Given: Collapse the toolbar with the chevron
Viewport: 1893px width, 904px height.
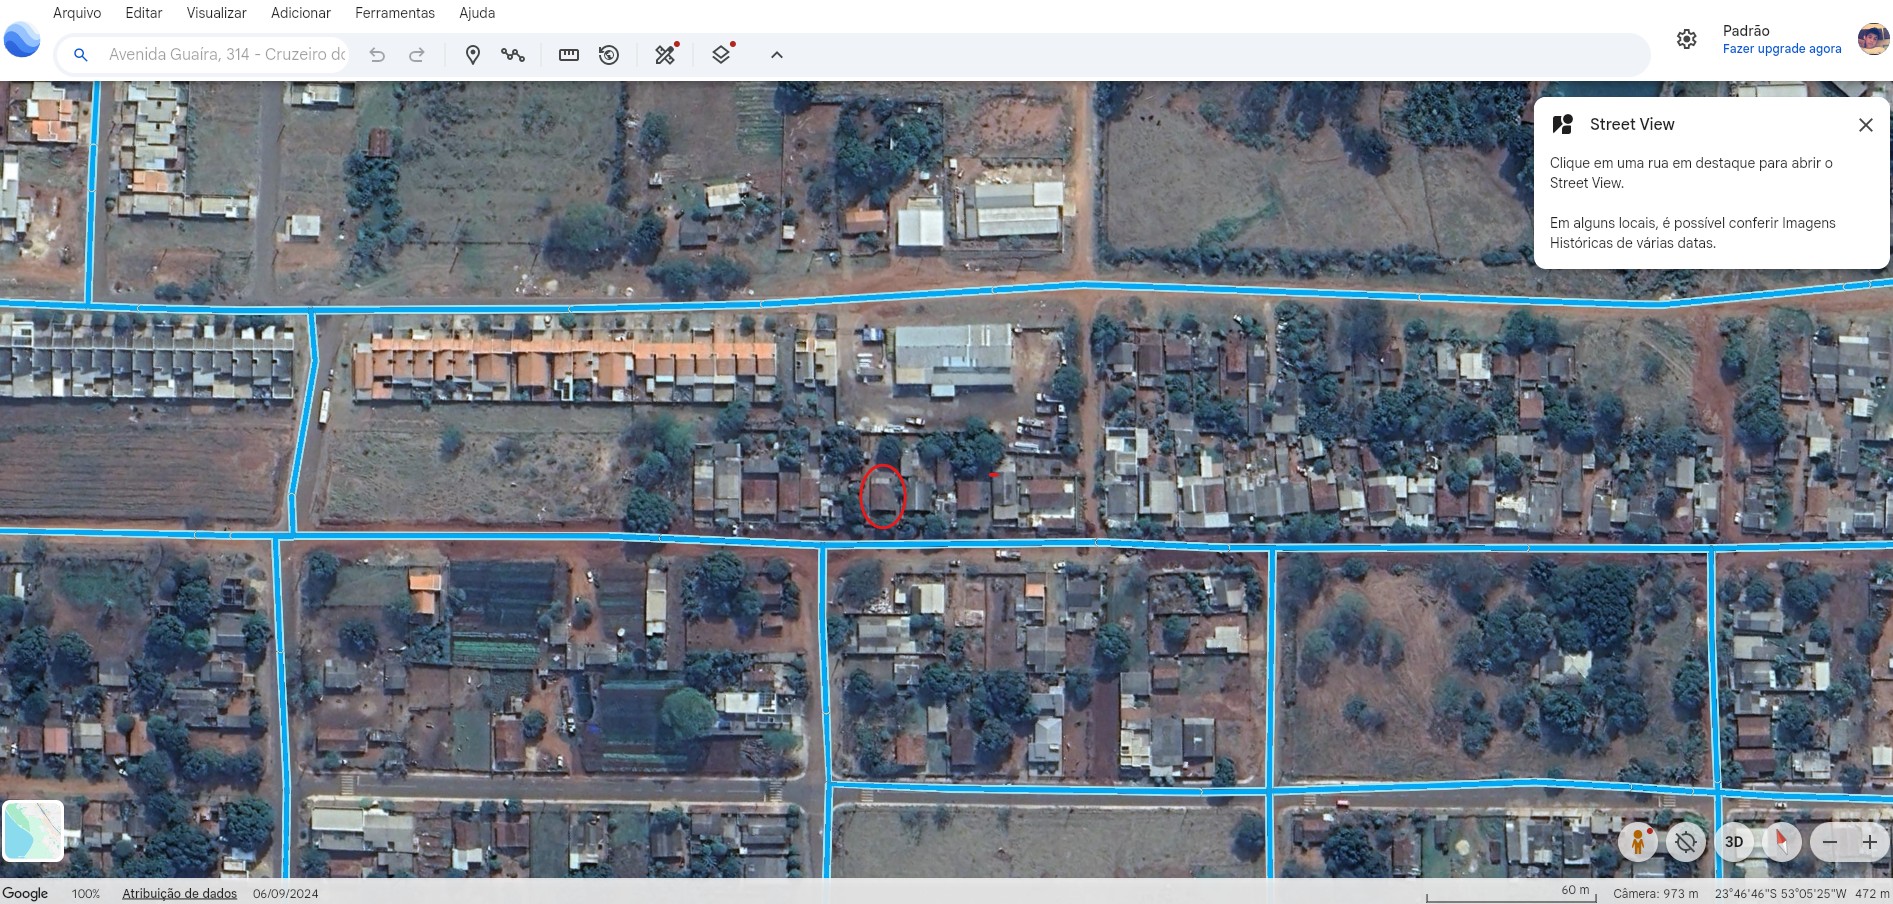Looking at the screenshot, I should 777,55.
